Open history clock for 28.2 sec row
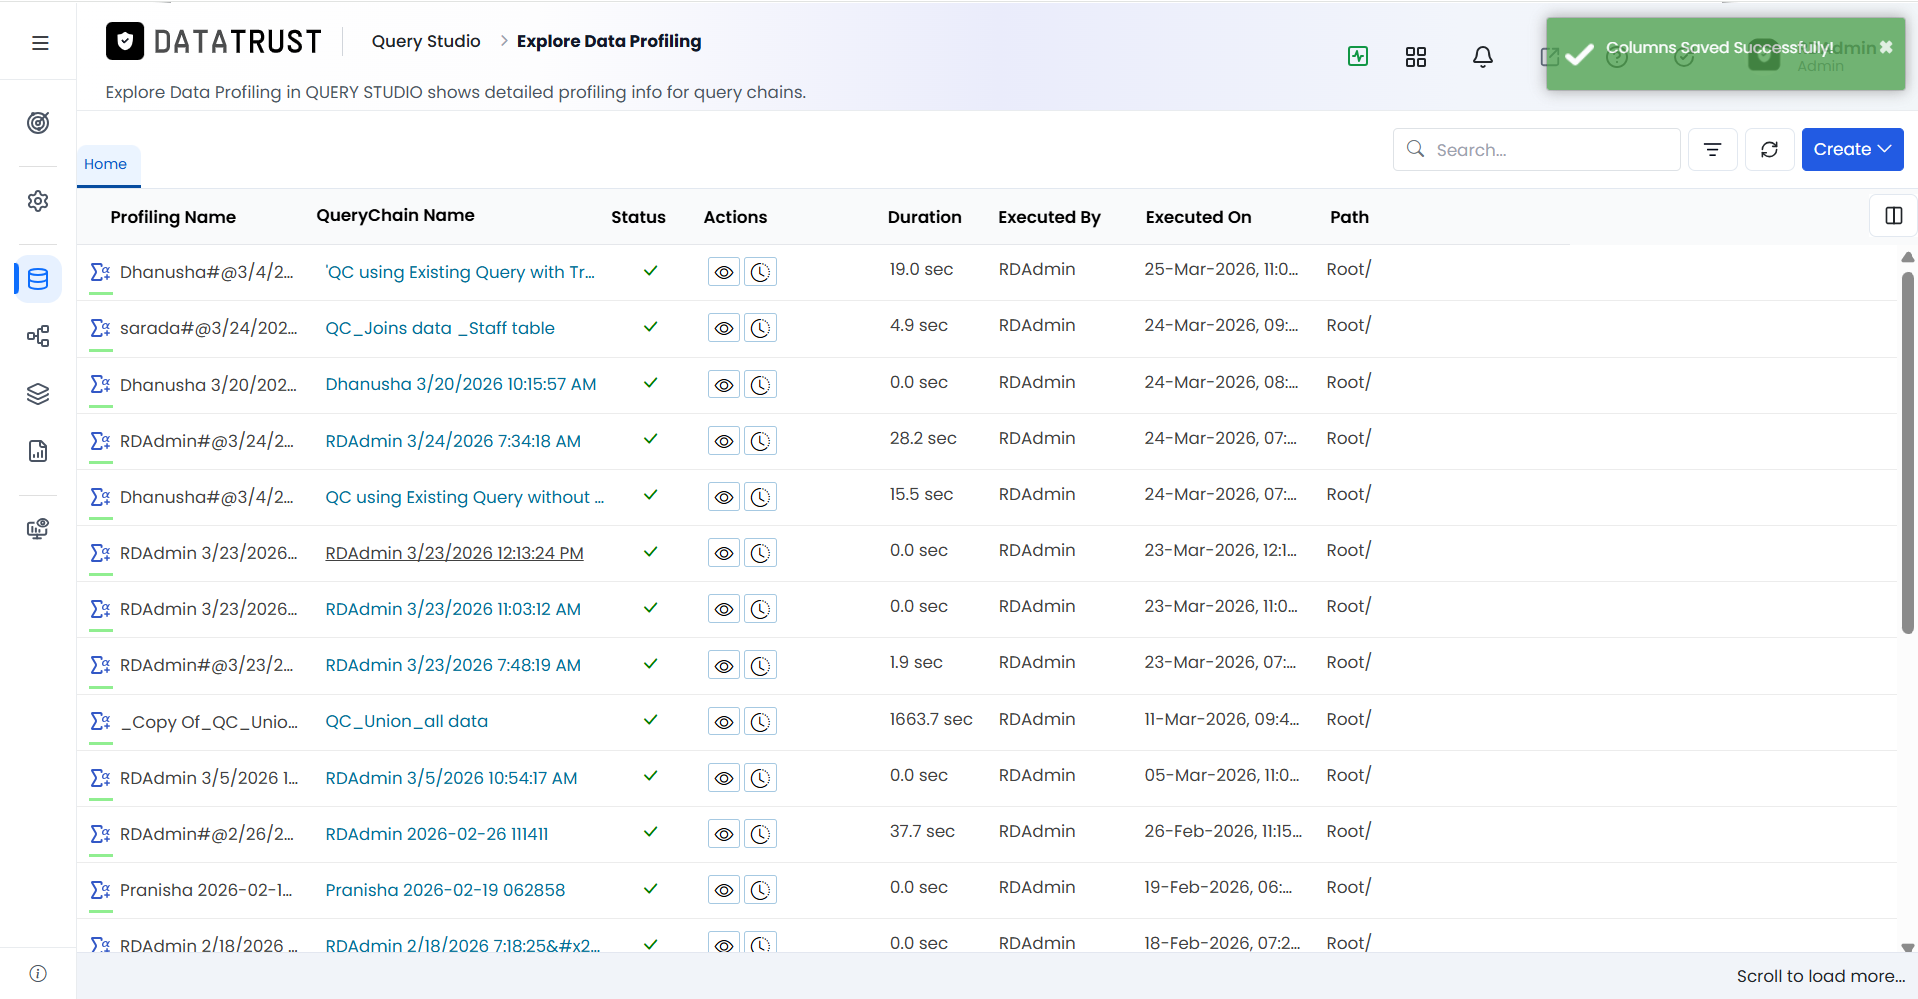The width and height of the screenshot is (1918, 999). coord(760,441)
